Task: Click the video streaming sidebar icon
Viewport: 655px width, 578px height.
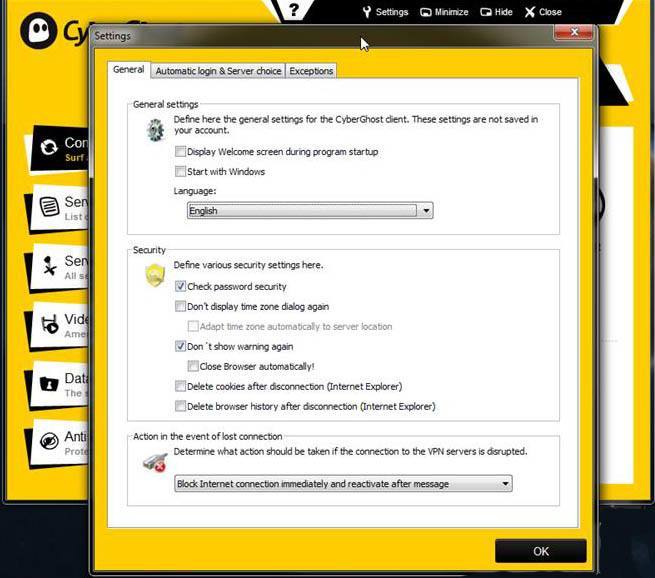Action: point(50,324)
